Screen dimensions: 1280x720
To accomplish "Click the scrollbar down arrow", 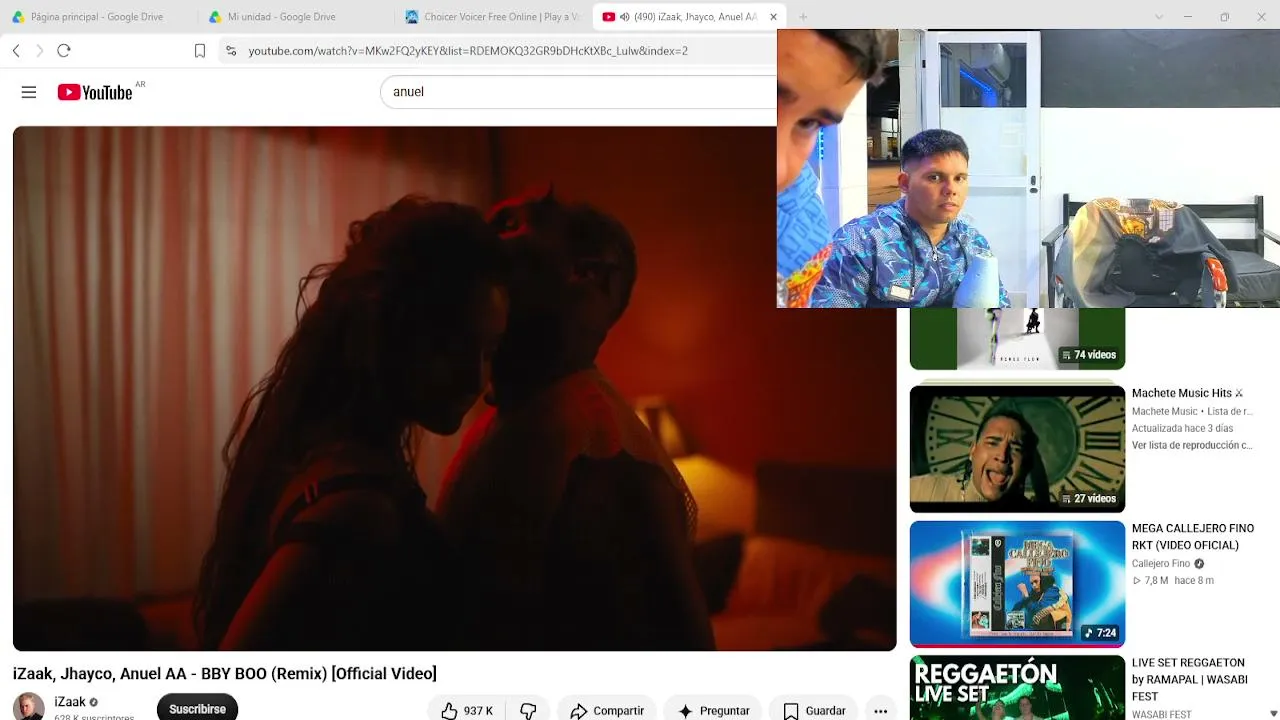I will [x=1273, y=712].
